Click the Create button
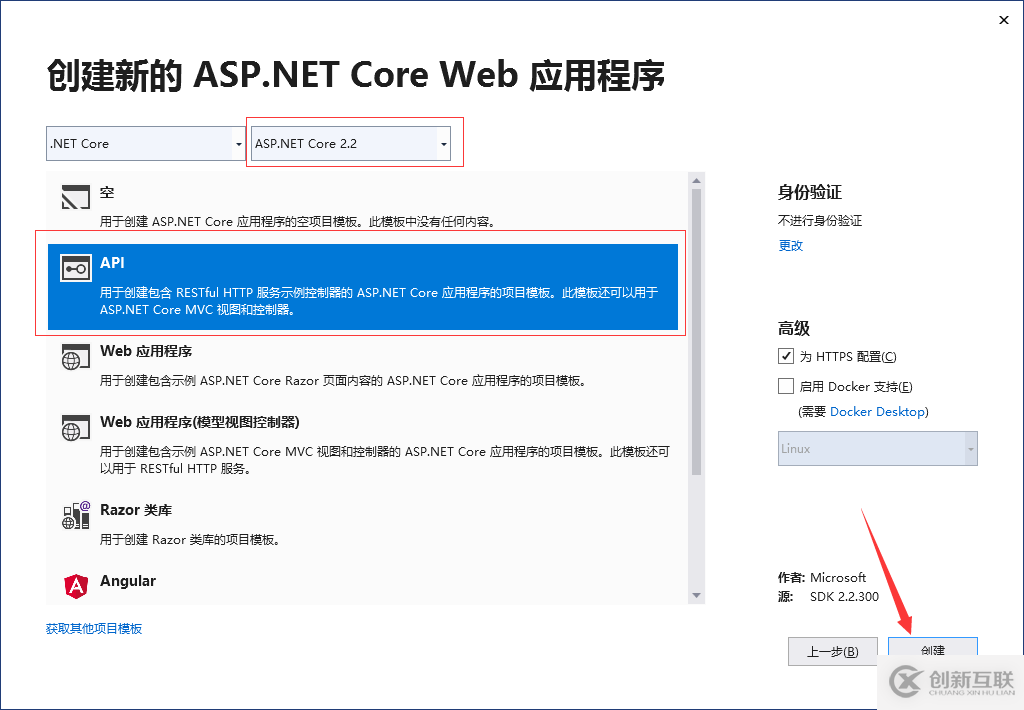 coord(932,650)
